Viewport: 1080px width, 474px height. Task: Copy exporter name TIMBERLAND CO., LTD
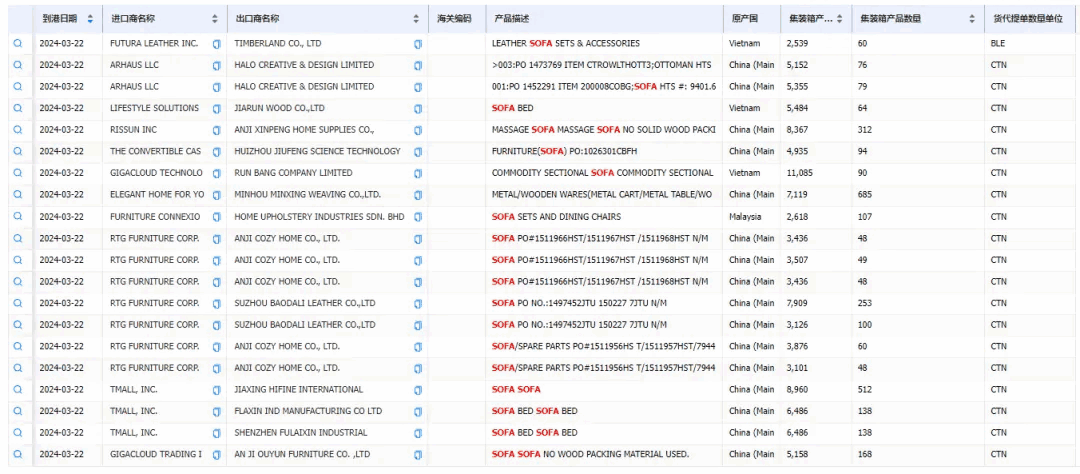[x=418, y=44]
